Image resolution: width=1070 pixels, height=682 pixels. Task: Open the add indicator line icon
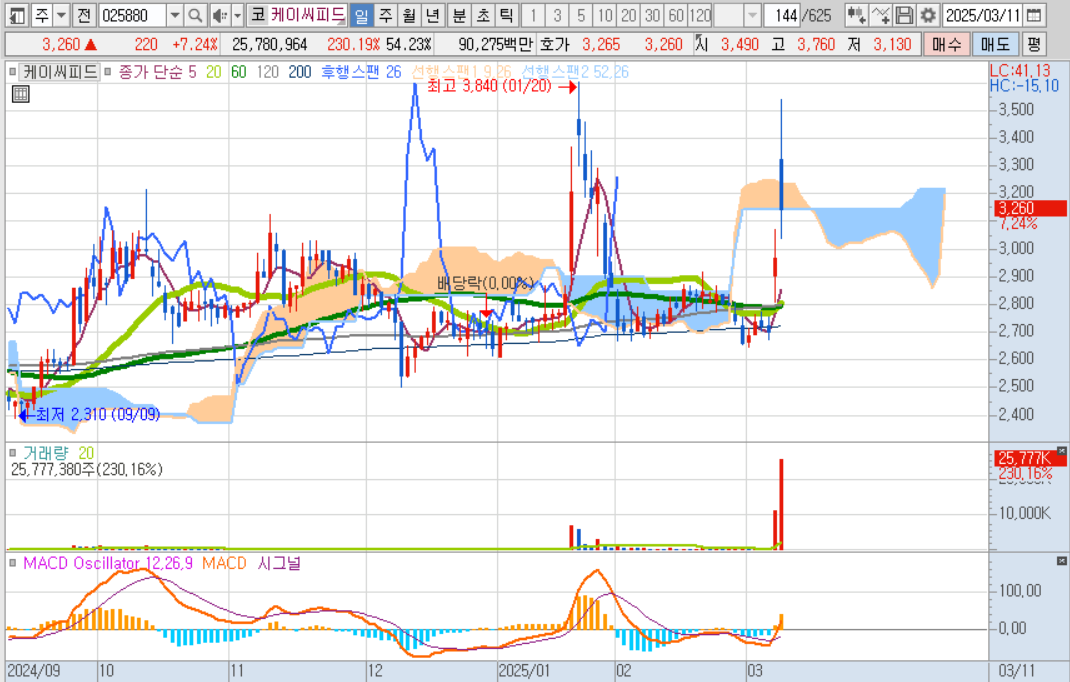coord(880,14)
